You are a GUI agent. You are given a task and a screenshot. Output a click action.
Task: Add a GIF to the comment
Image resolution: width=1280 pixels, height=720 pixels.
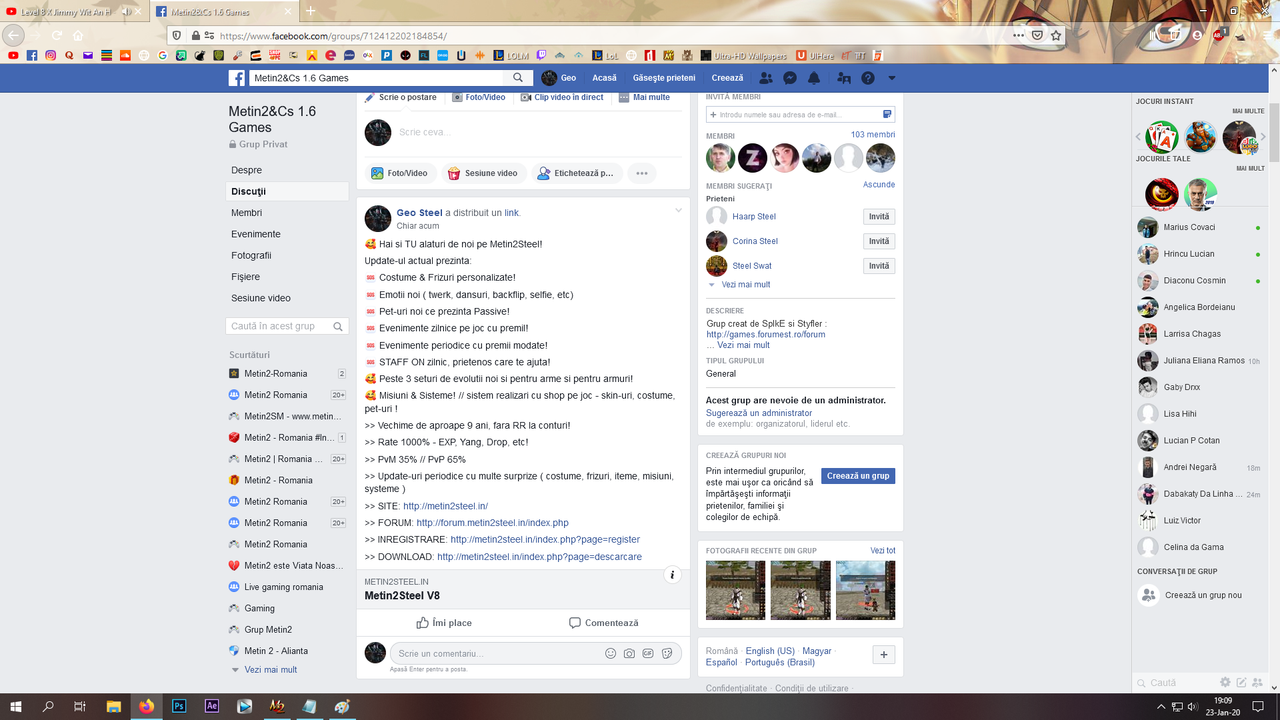[x=648, y=654]
